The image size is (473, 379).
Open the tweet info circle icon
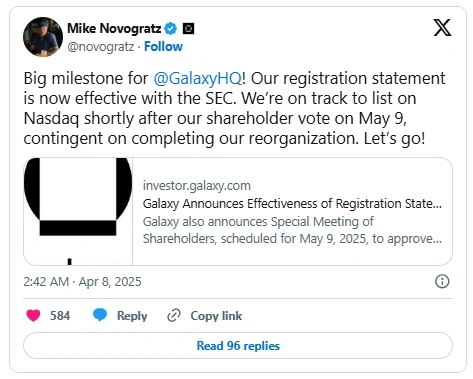(x=442, y=281)
